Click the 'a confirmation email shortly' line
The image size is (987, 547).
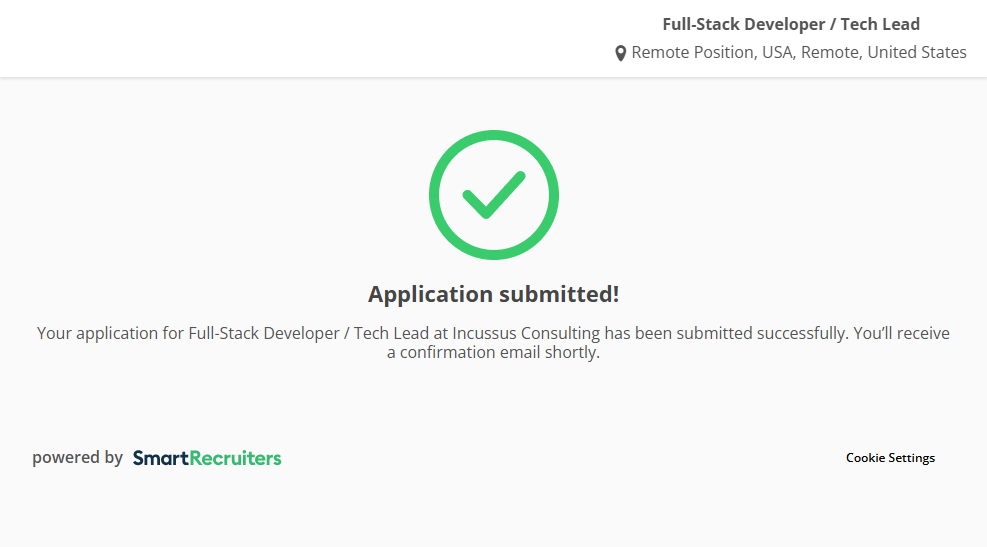click(x=493, y=352)
